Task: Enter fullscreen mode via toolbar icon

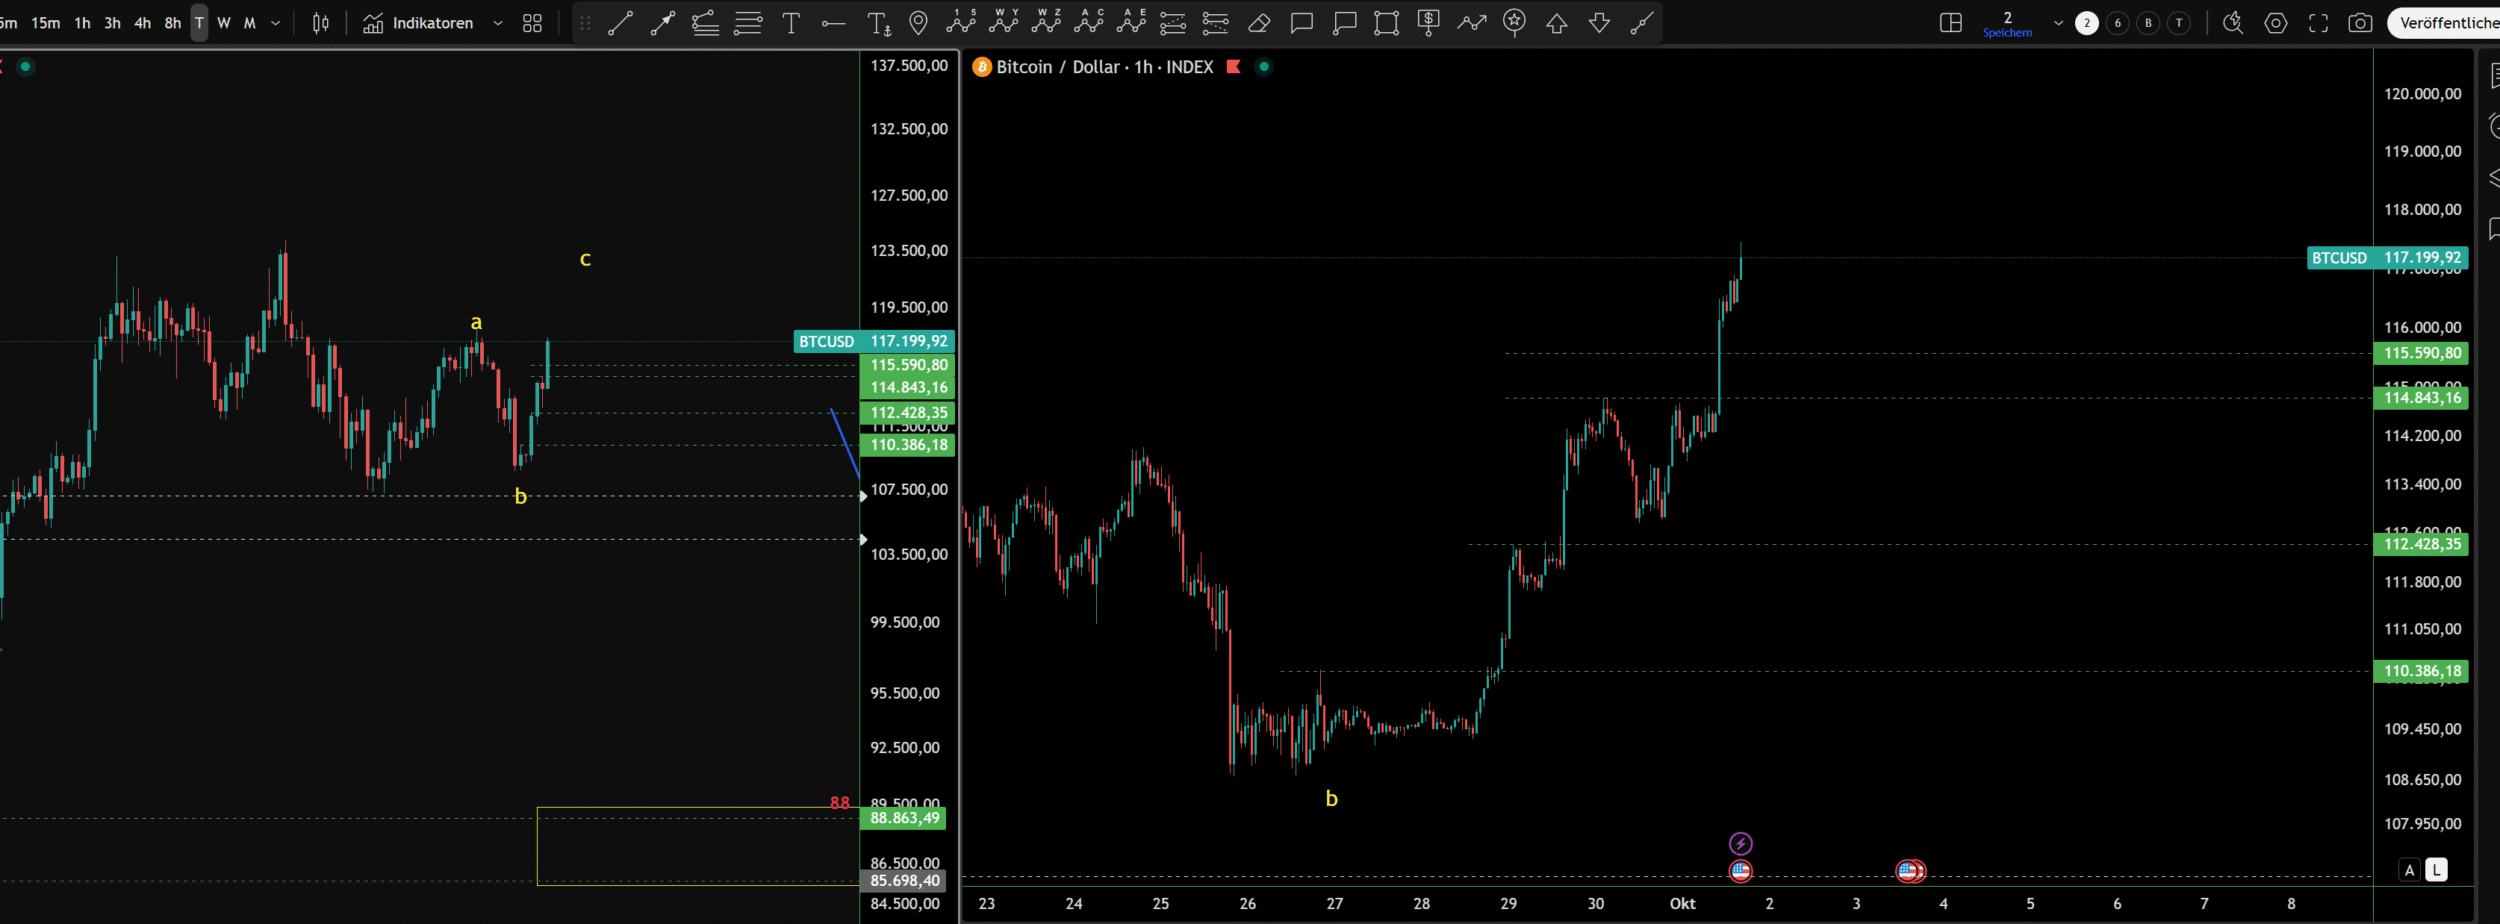Action: click(x=2318, y=23)
